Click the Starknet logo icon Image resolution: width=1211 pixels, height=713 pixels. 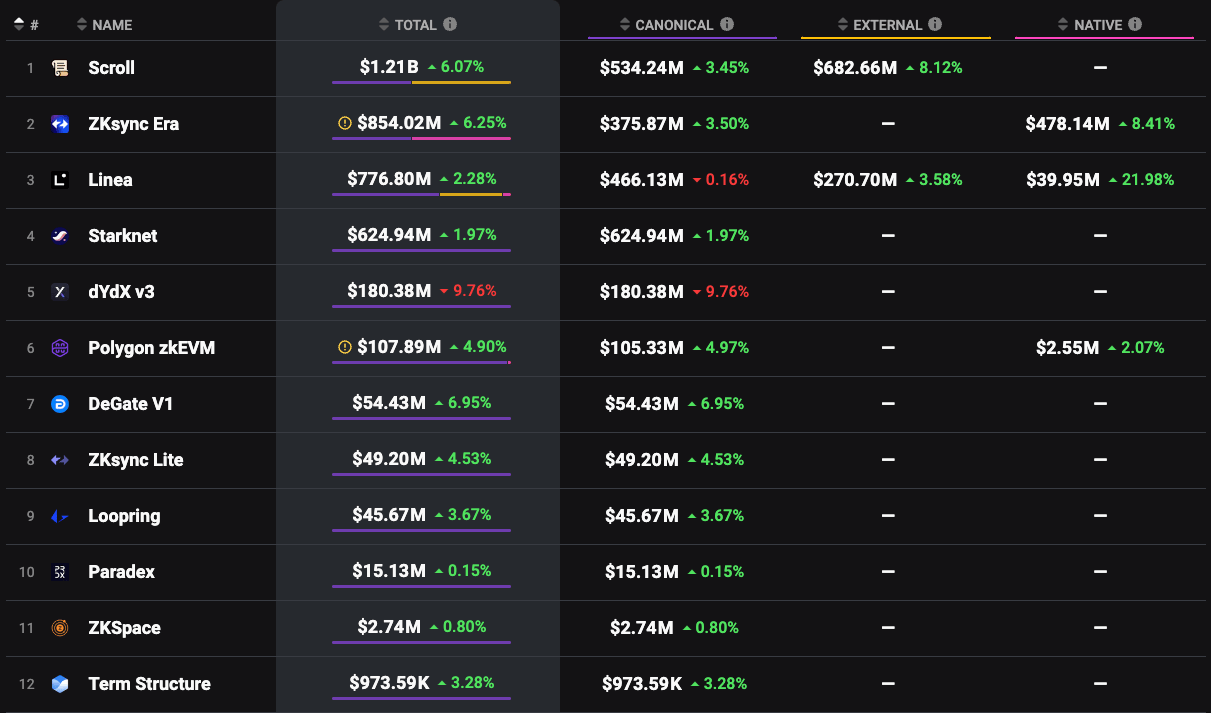pos(60,236)
